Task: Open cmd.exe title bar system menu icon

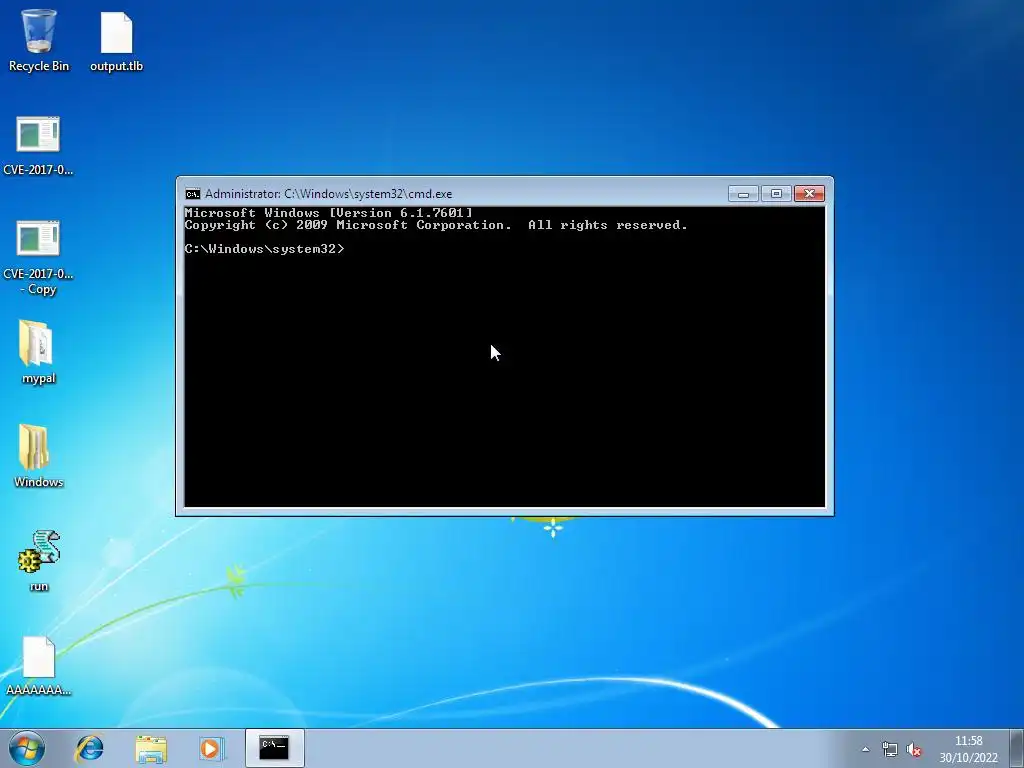Action: [193, 194]
